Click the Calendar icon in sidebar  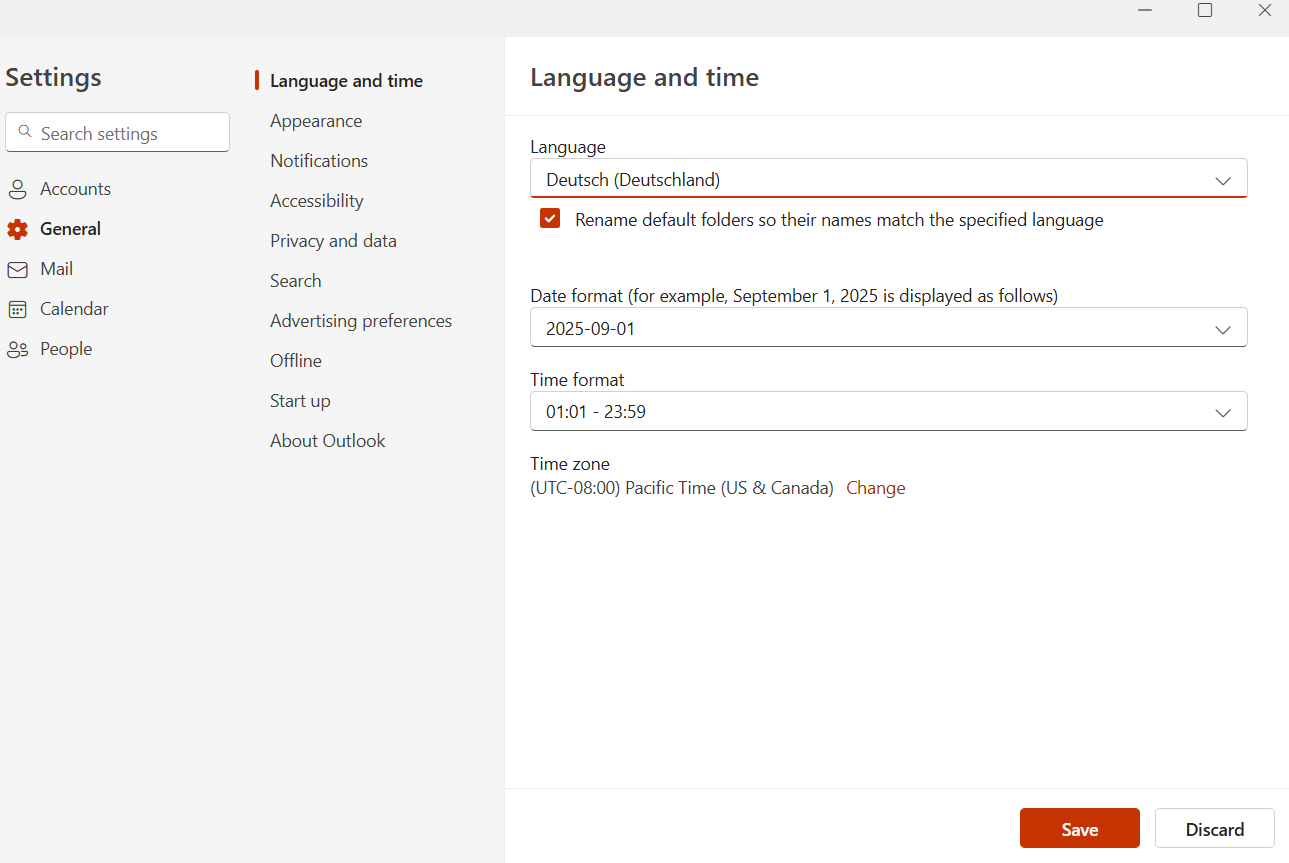tap(17, 309)
